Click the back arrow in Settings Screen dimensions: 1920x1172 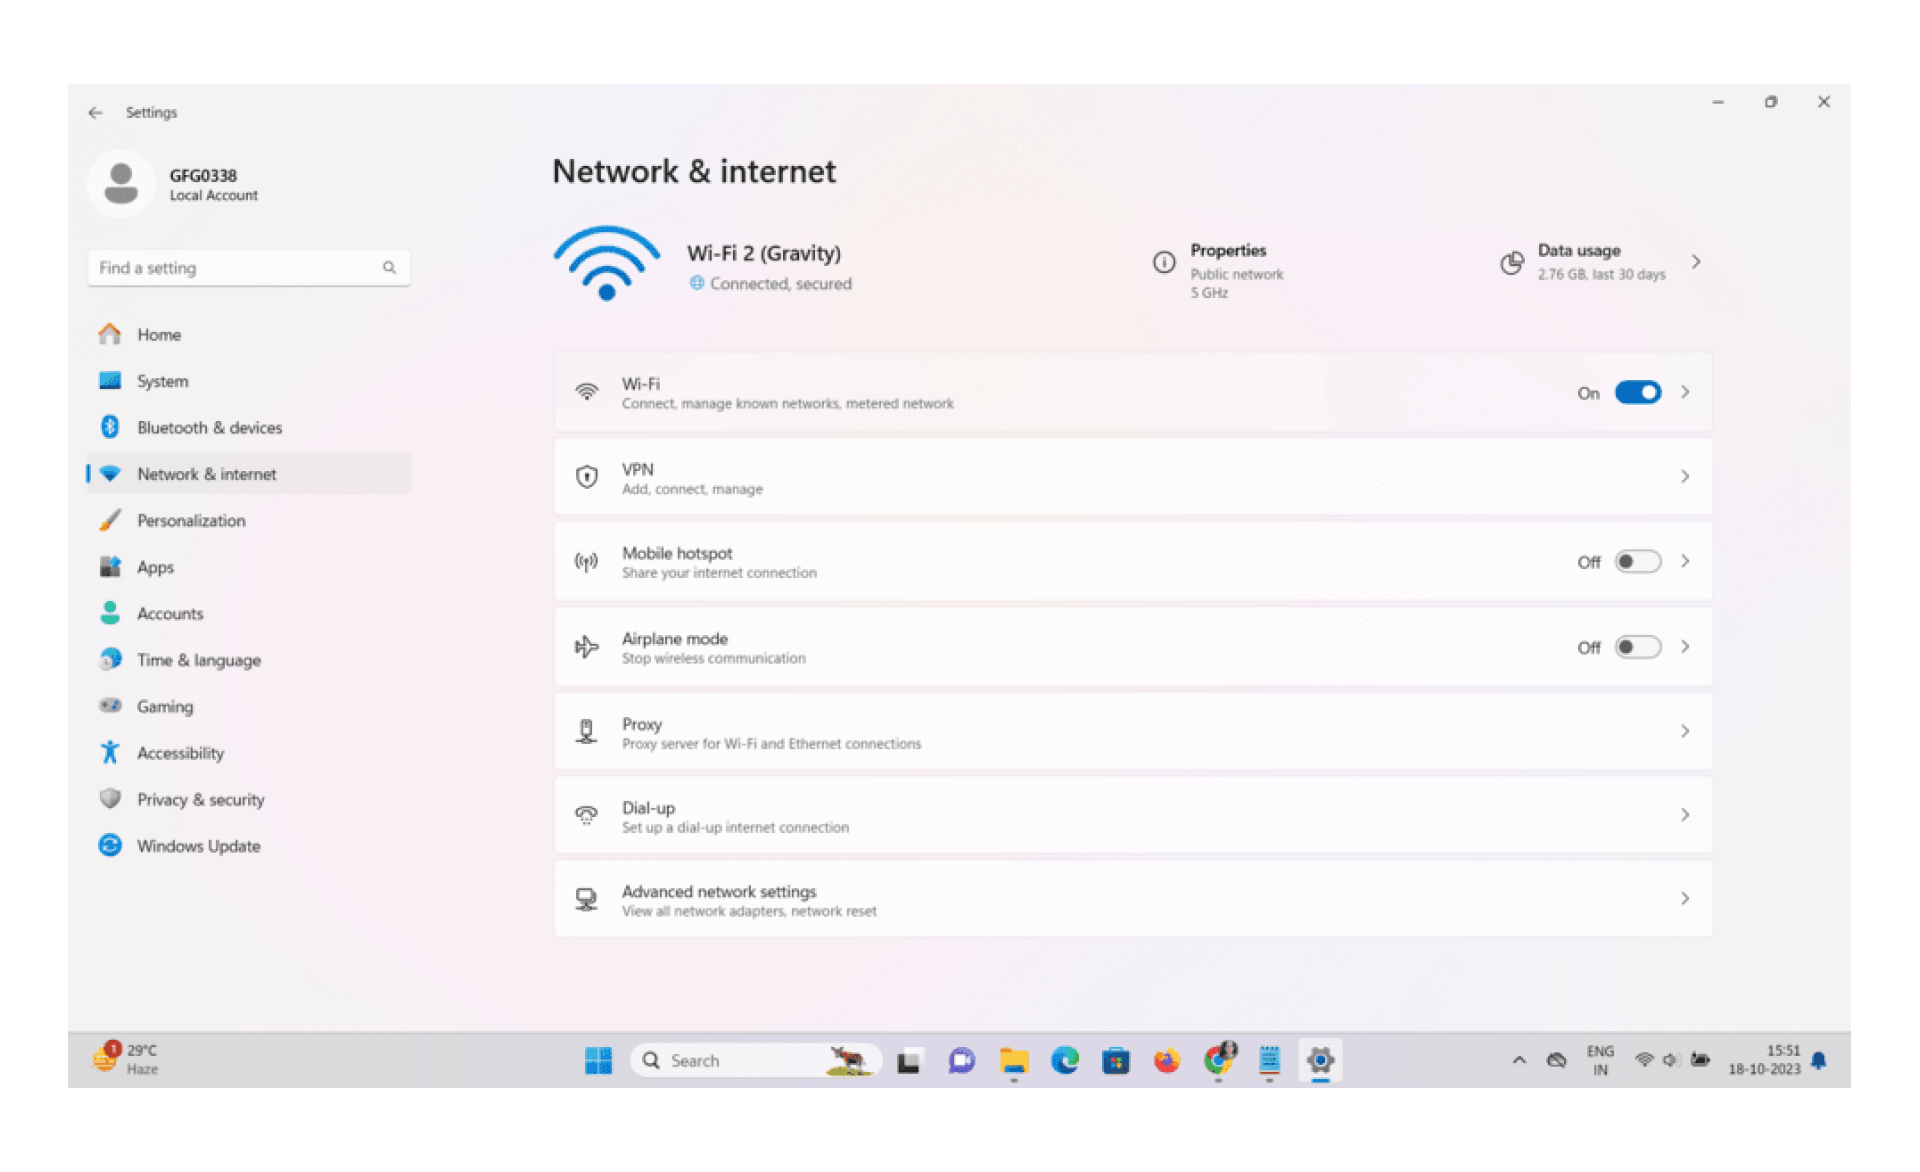click(96, 112)
